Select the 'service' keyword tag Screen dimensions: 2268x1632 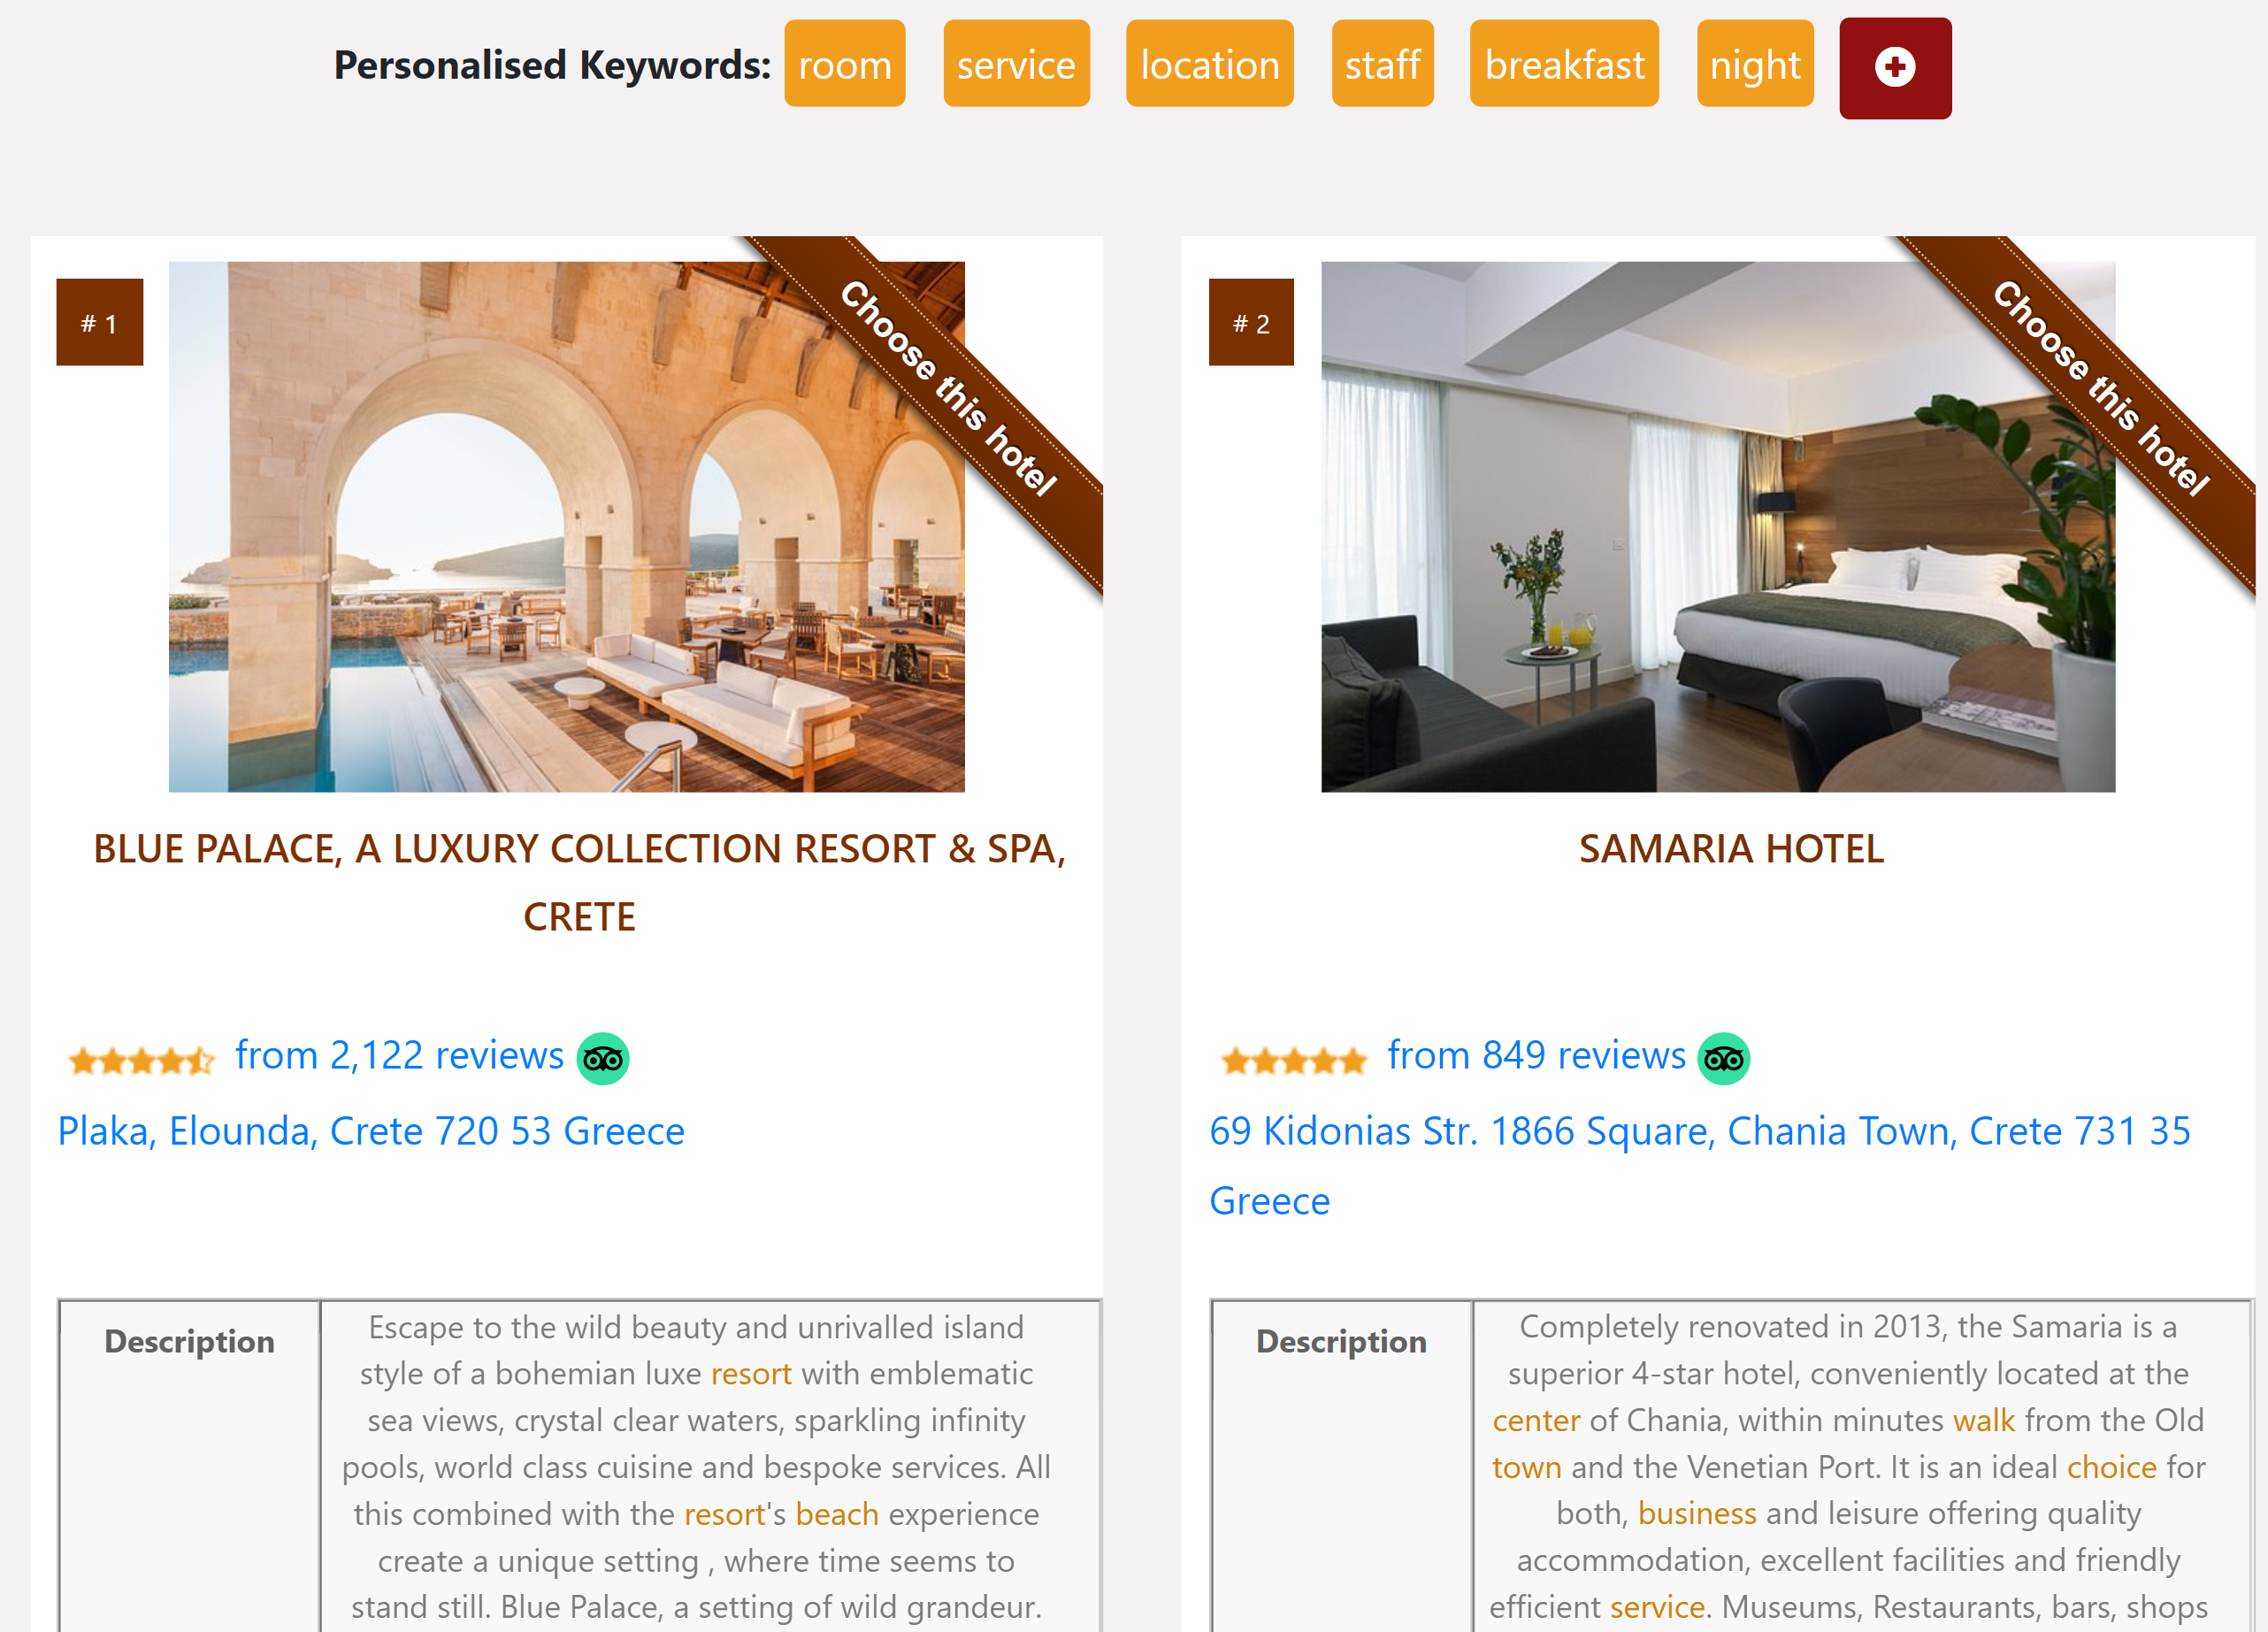(x=1016, y=63)
